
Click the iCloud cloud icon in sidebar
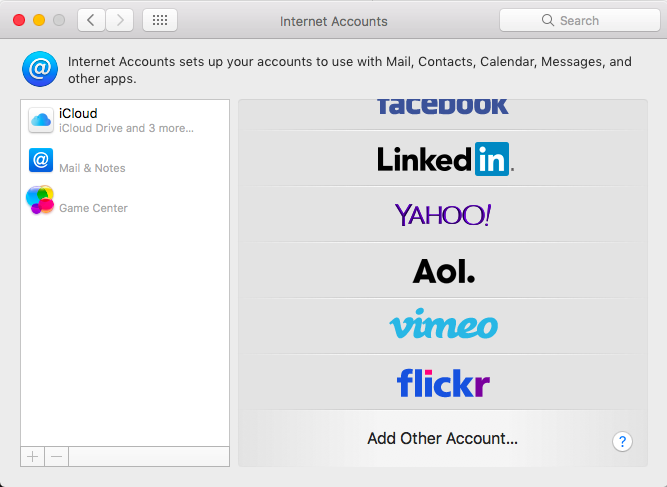pos(41,120)
